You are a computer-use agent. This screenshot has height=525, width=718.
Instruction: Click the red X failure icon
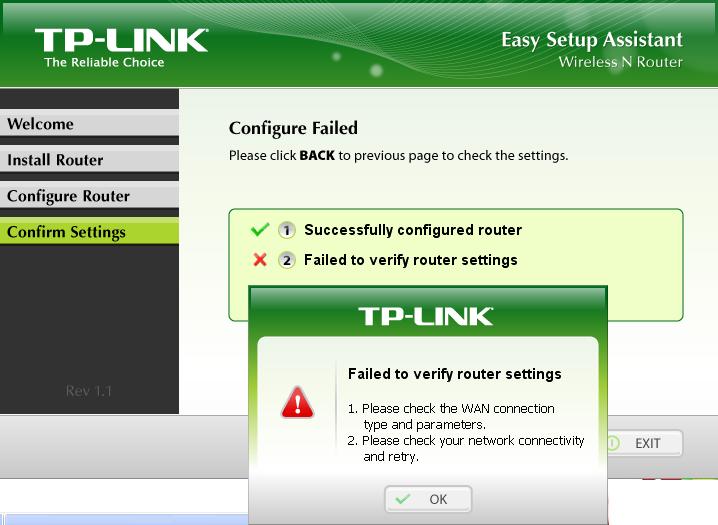(260, 260)
